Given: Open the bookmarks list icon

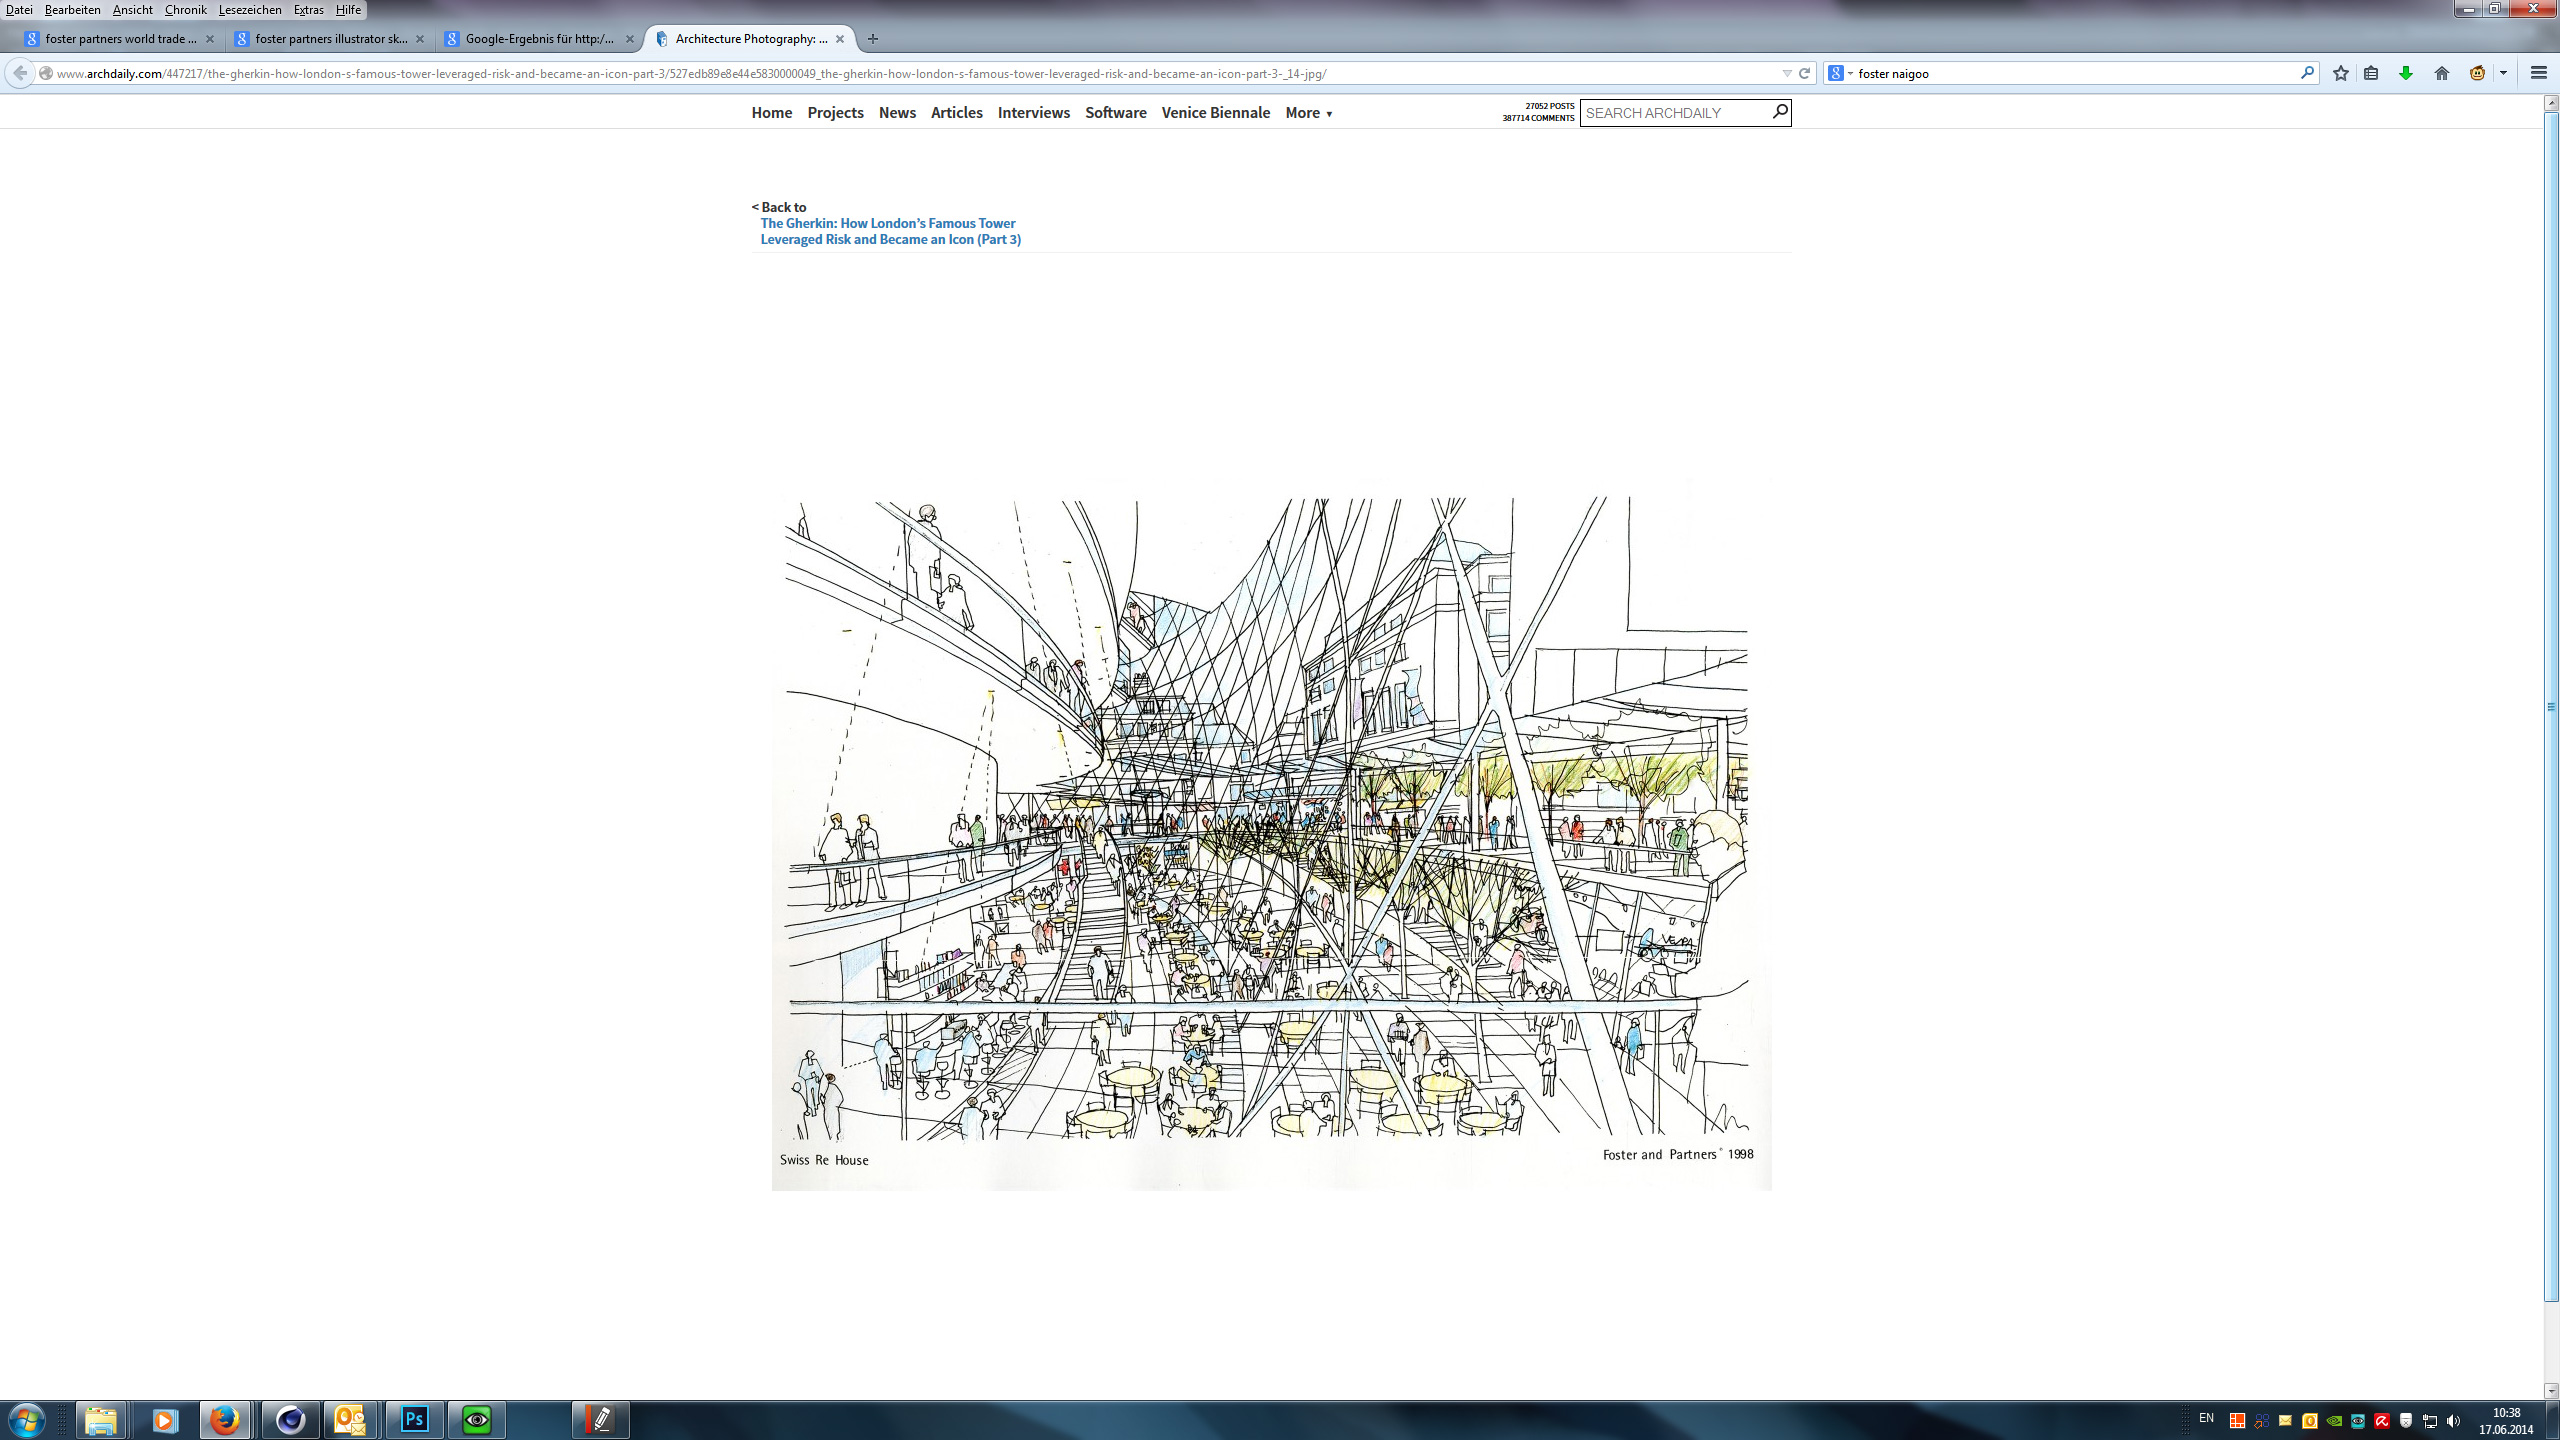Looking at the screenshot, I should [x=2371, y=73].
